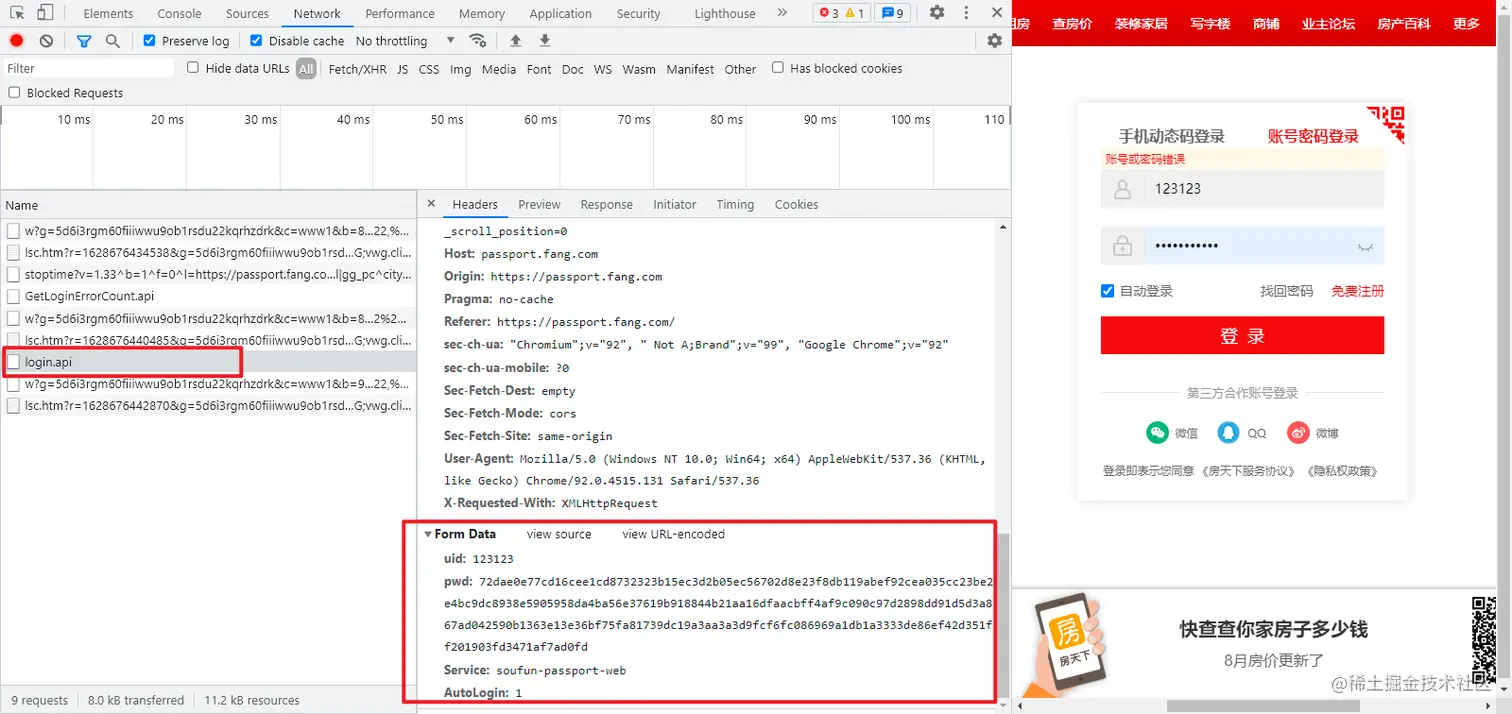1512x714 pixels.
Task: Open the Response tab of request
Action: (x=606, y=204)
